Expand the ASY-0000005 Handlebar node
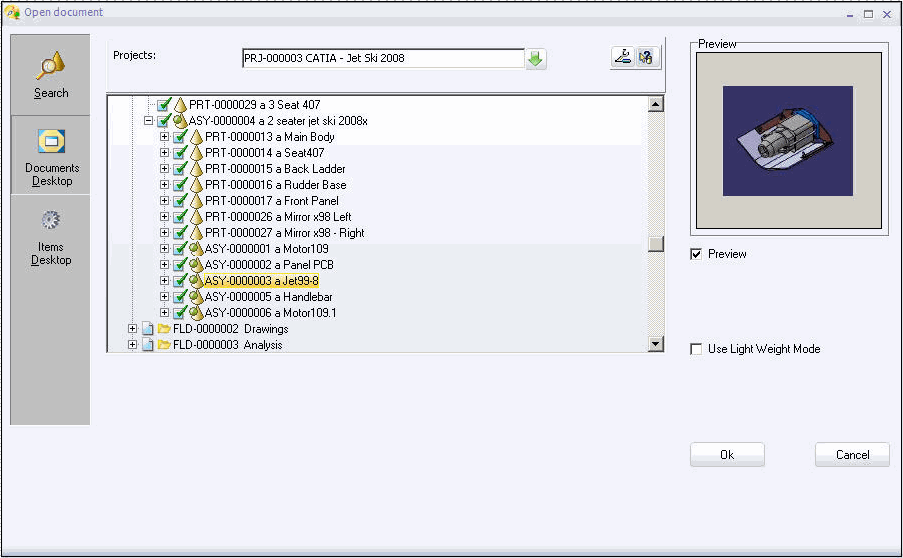The width and height of the screenshot is (903, 558). (164, 297)
